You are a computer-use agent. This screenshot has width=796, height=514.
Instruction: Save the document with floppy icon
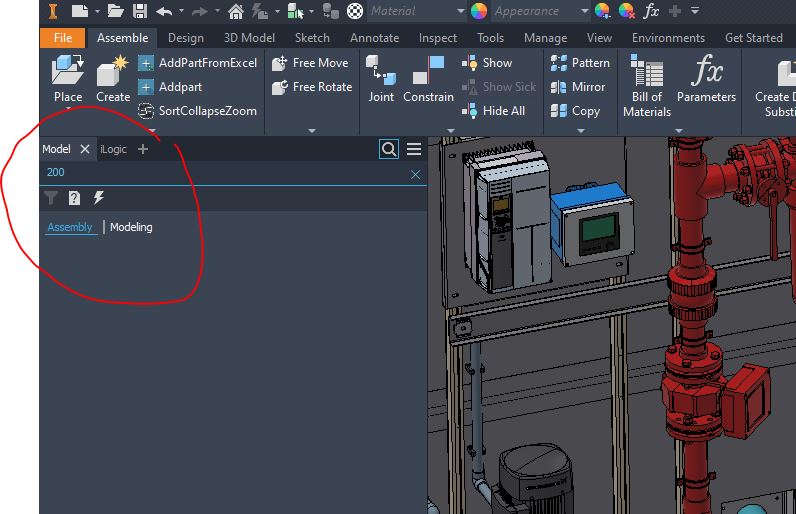[x=140, y=11]
